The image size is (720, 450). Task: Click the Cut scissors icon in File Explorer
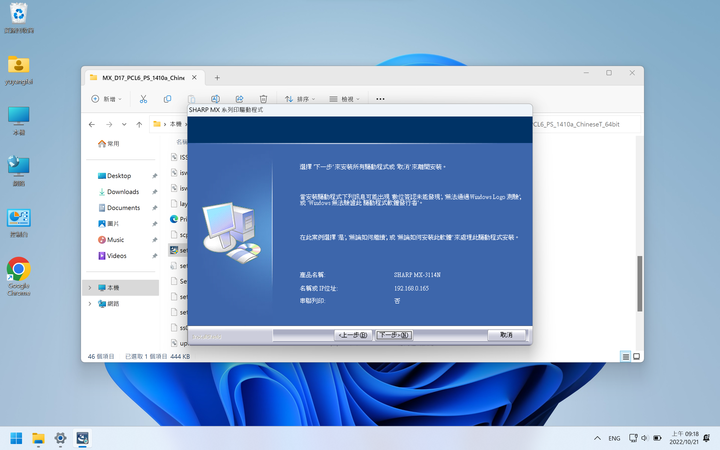coord(143,99)
